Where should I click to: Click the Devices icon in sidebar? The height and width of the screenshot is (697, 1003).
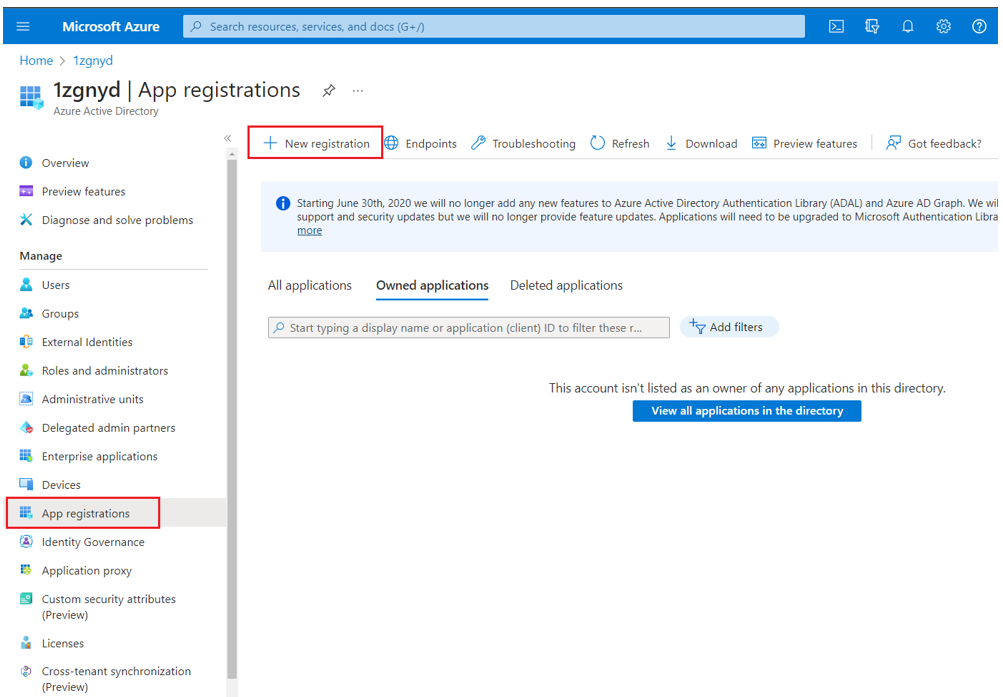26,484
